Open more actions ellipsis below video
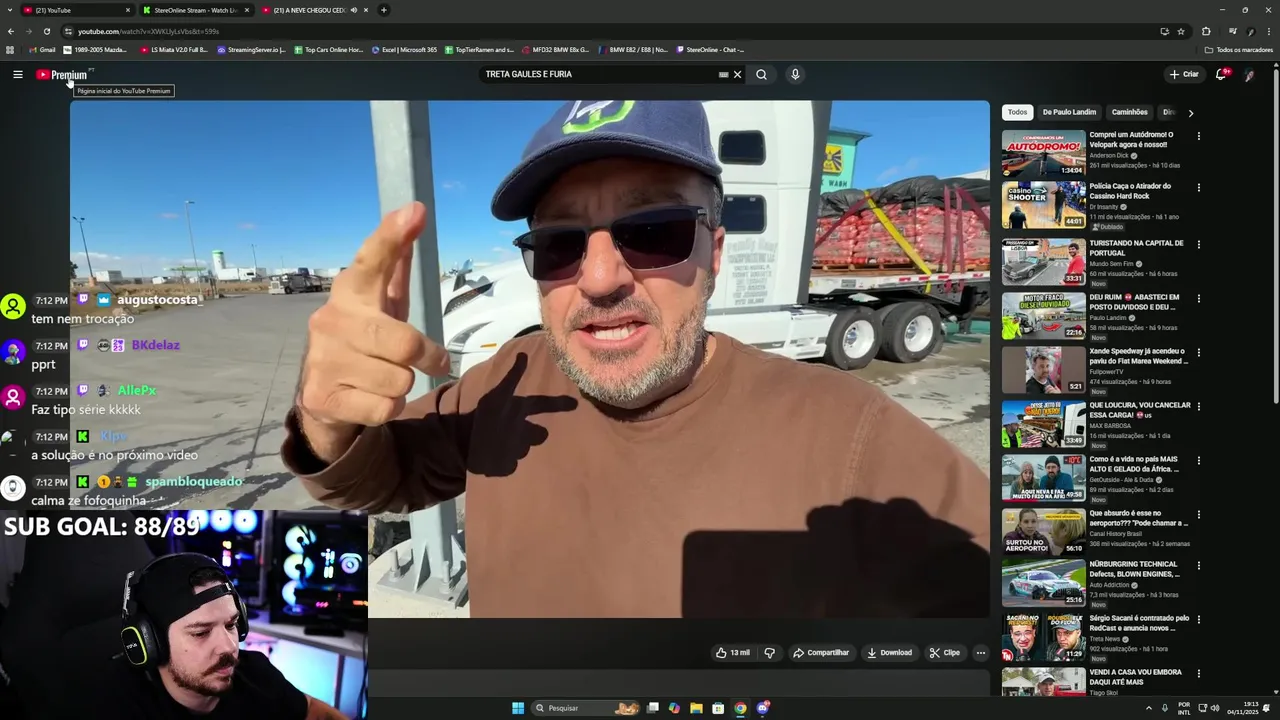Image resolution: width=1280 pixels, height=720 pixels. 981,653
